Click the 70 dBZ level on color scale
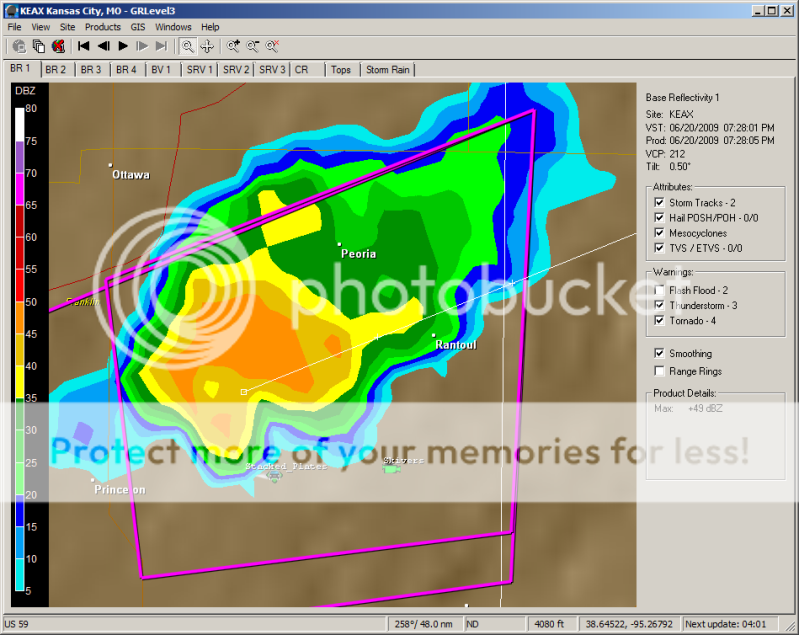The image size is (799, 635). tap(31, 173)
